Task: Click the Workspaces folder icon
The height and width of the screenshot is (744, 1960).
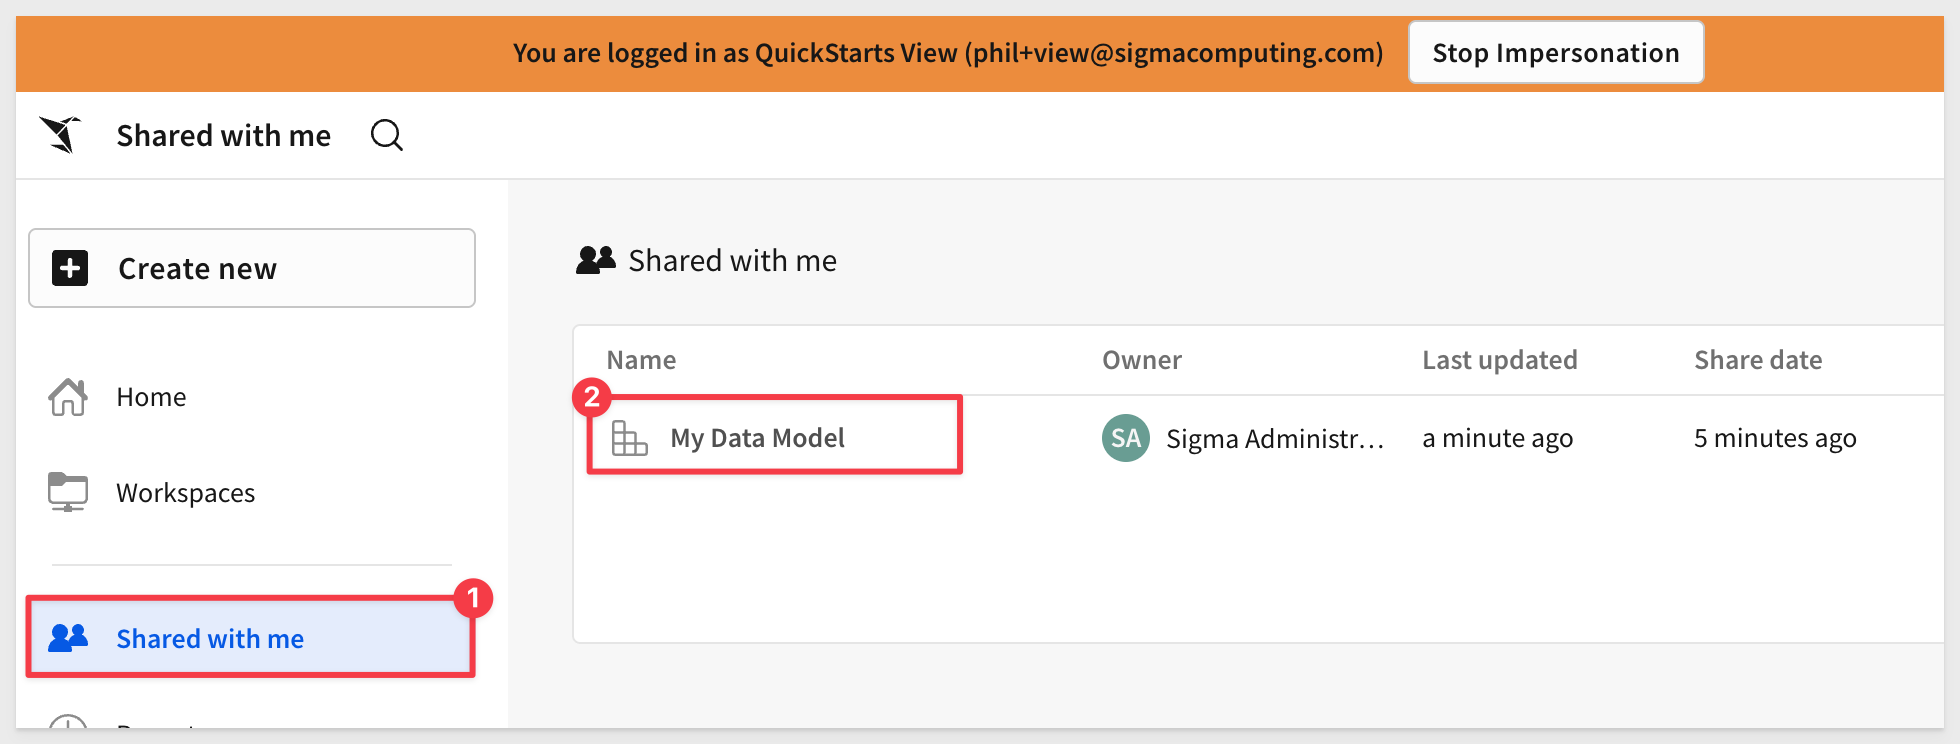Action: (68, 492)
